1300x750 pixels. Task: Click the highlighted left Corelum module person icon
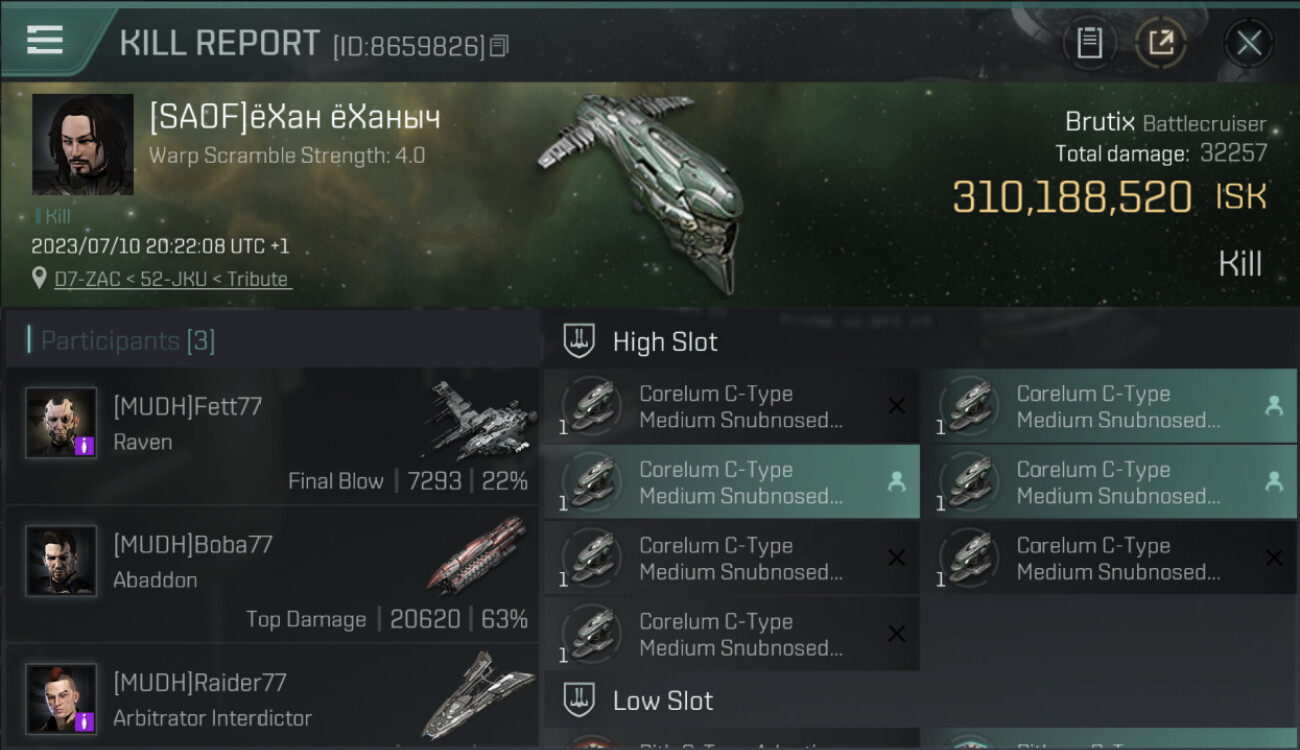(x=896, y=482)
